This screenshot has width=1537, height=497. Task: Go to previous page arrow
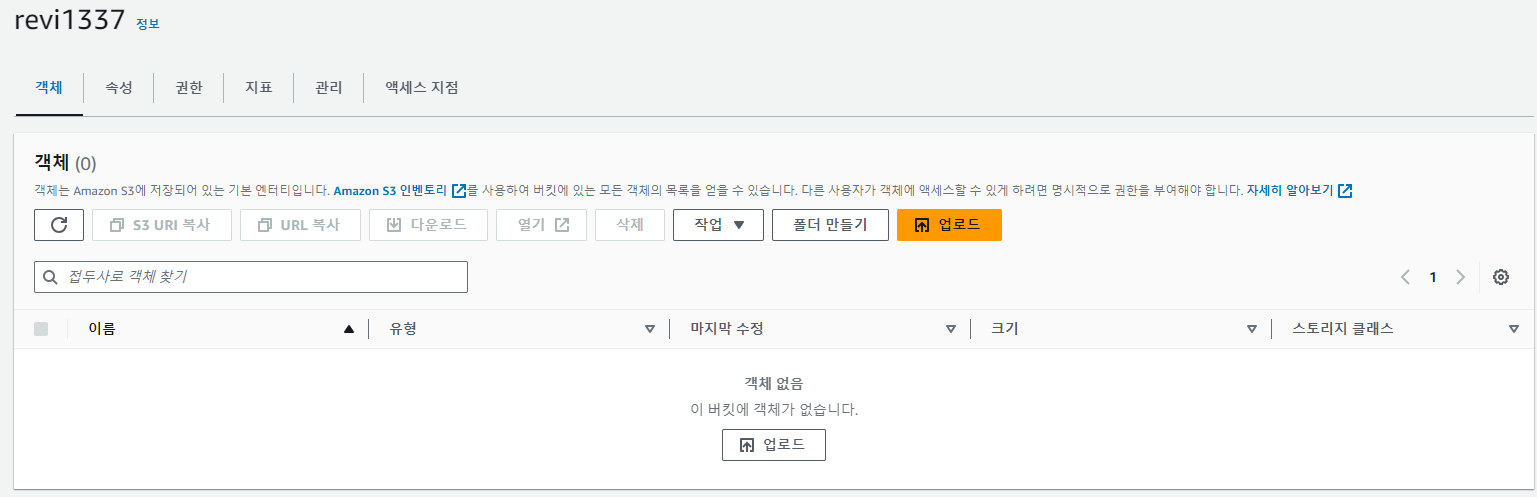(x=1405, y=277)
